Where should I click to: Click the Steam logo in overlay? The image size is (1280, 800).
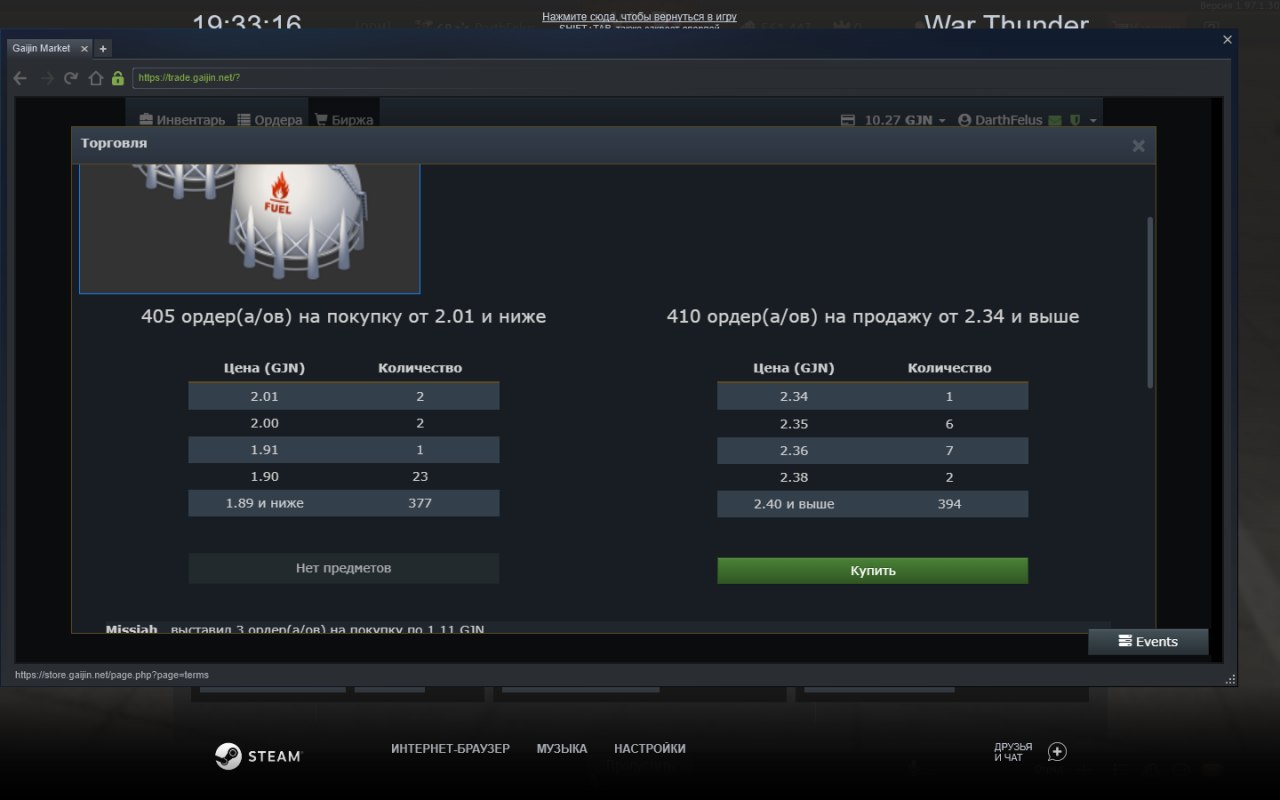pos(257,756)
